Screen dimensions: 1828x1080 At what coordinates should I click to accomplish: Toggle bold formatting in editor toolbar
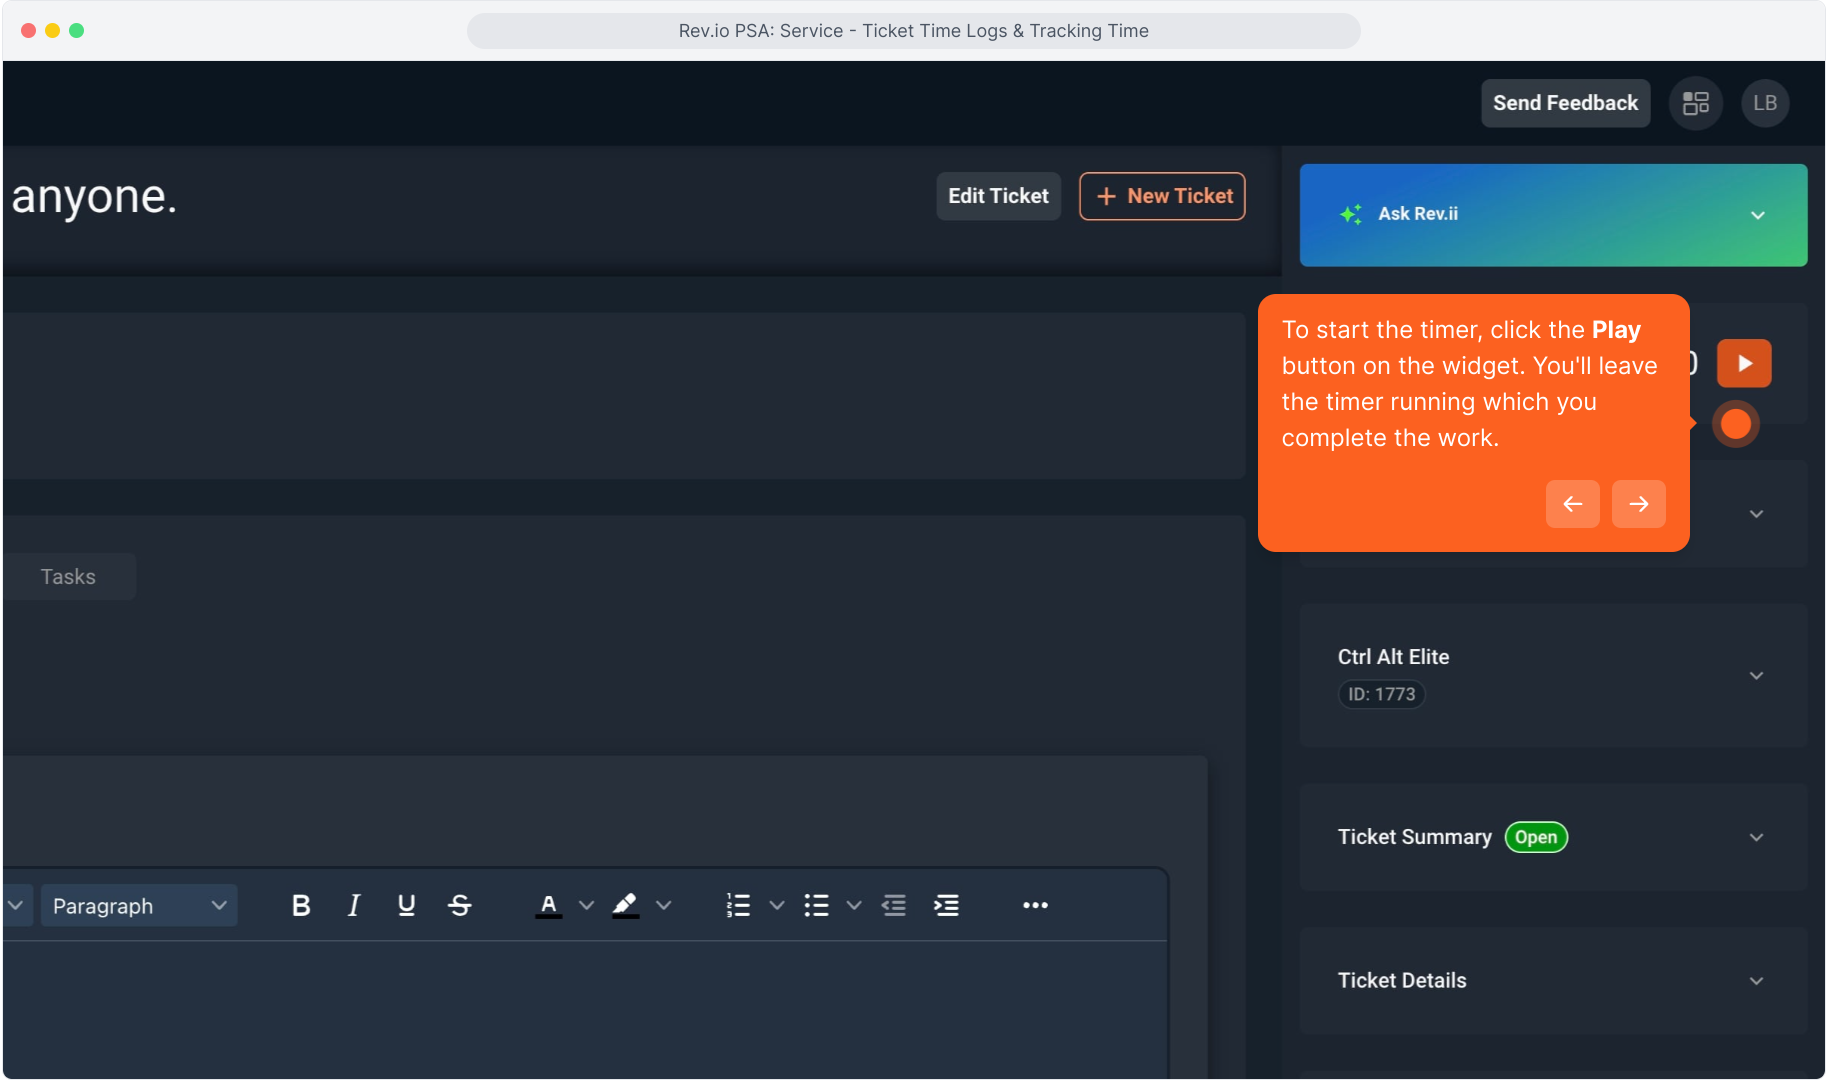coord(300,906)
